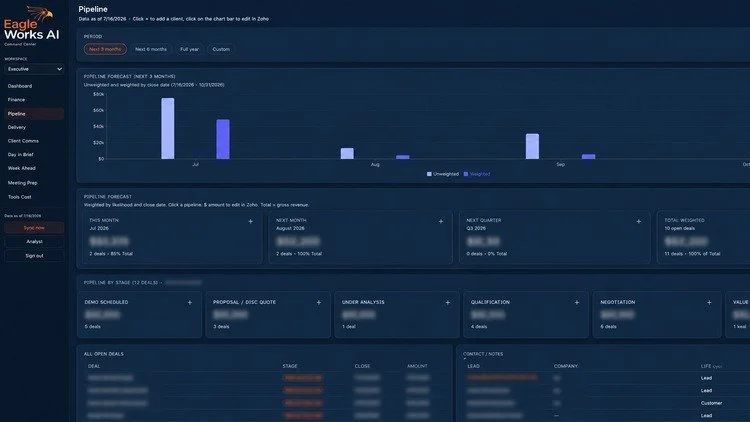Click the September weighted chart bar

(588, 156)
